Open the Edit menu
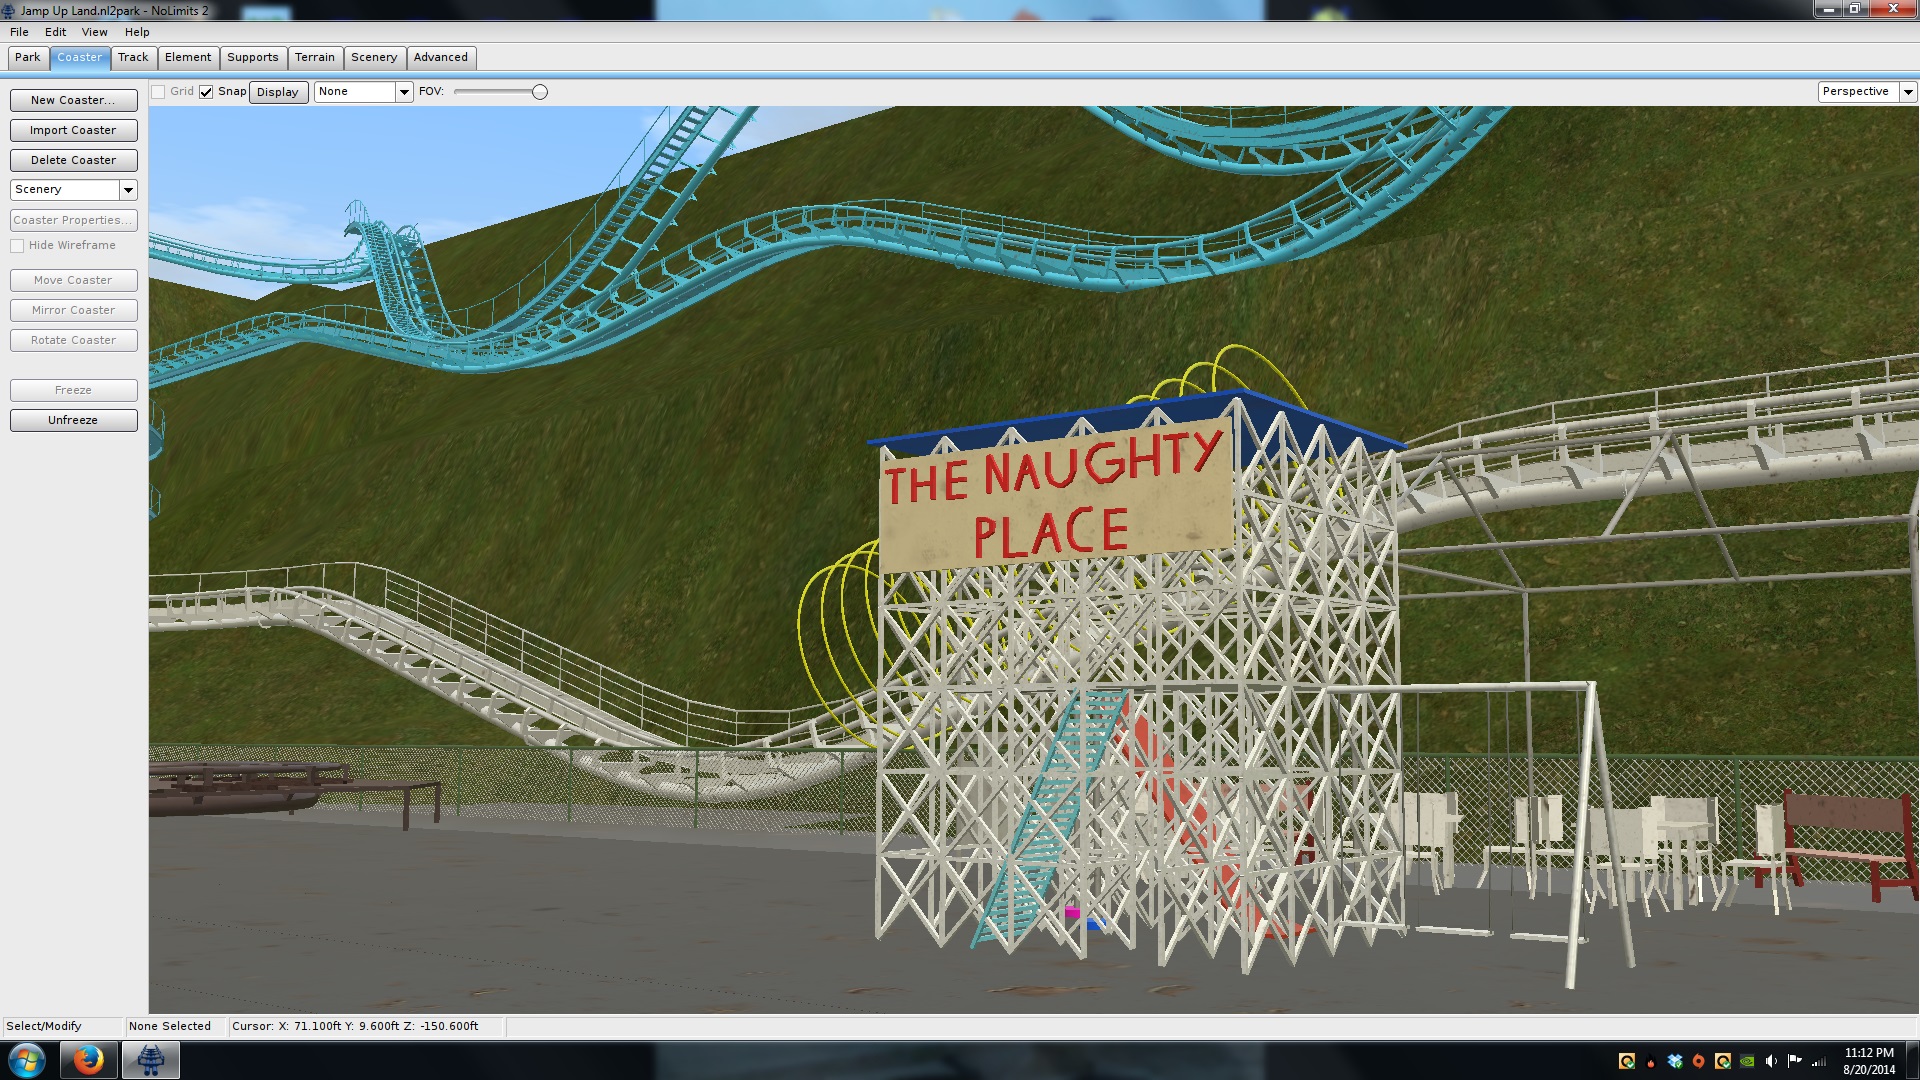This screenshot has height=1080, width=1920. coord(55,32)
